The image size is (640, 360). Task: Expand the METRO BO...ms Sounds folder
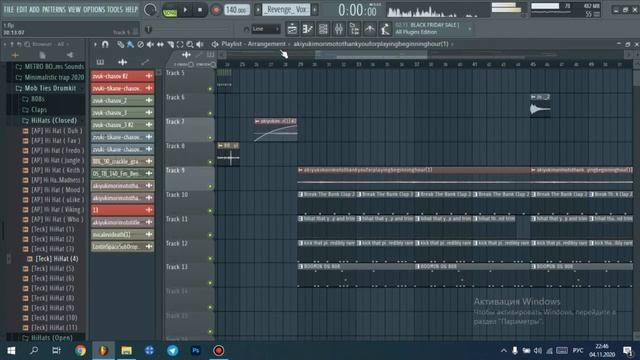[x=49, y=67]
